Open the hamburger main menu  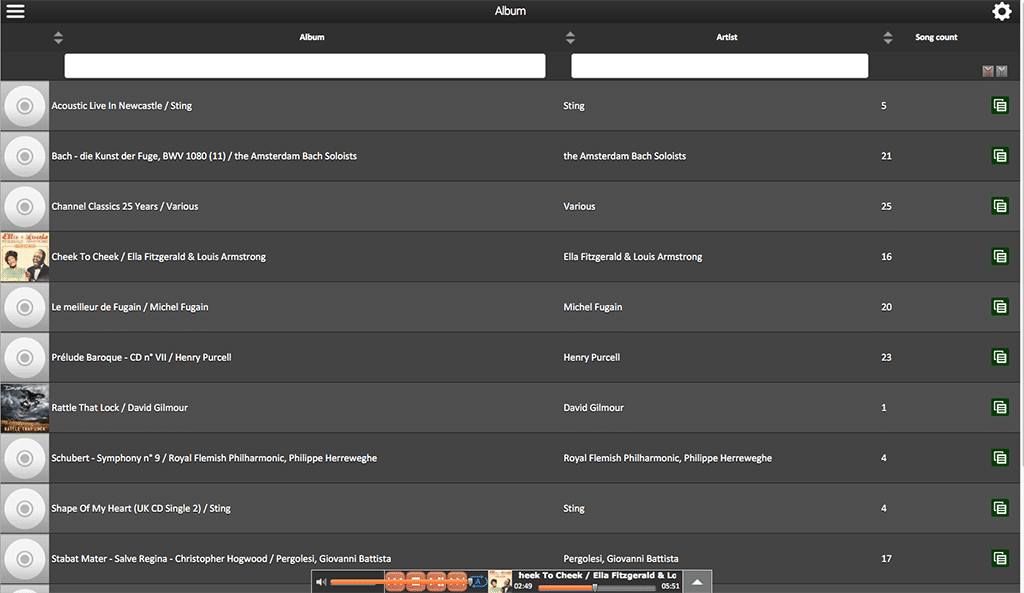[x=15, y=11]
